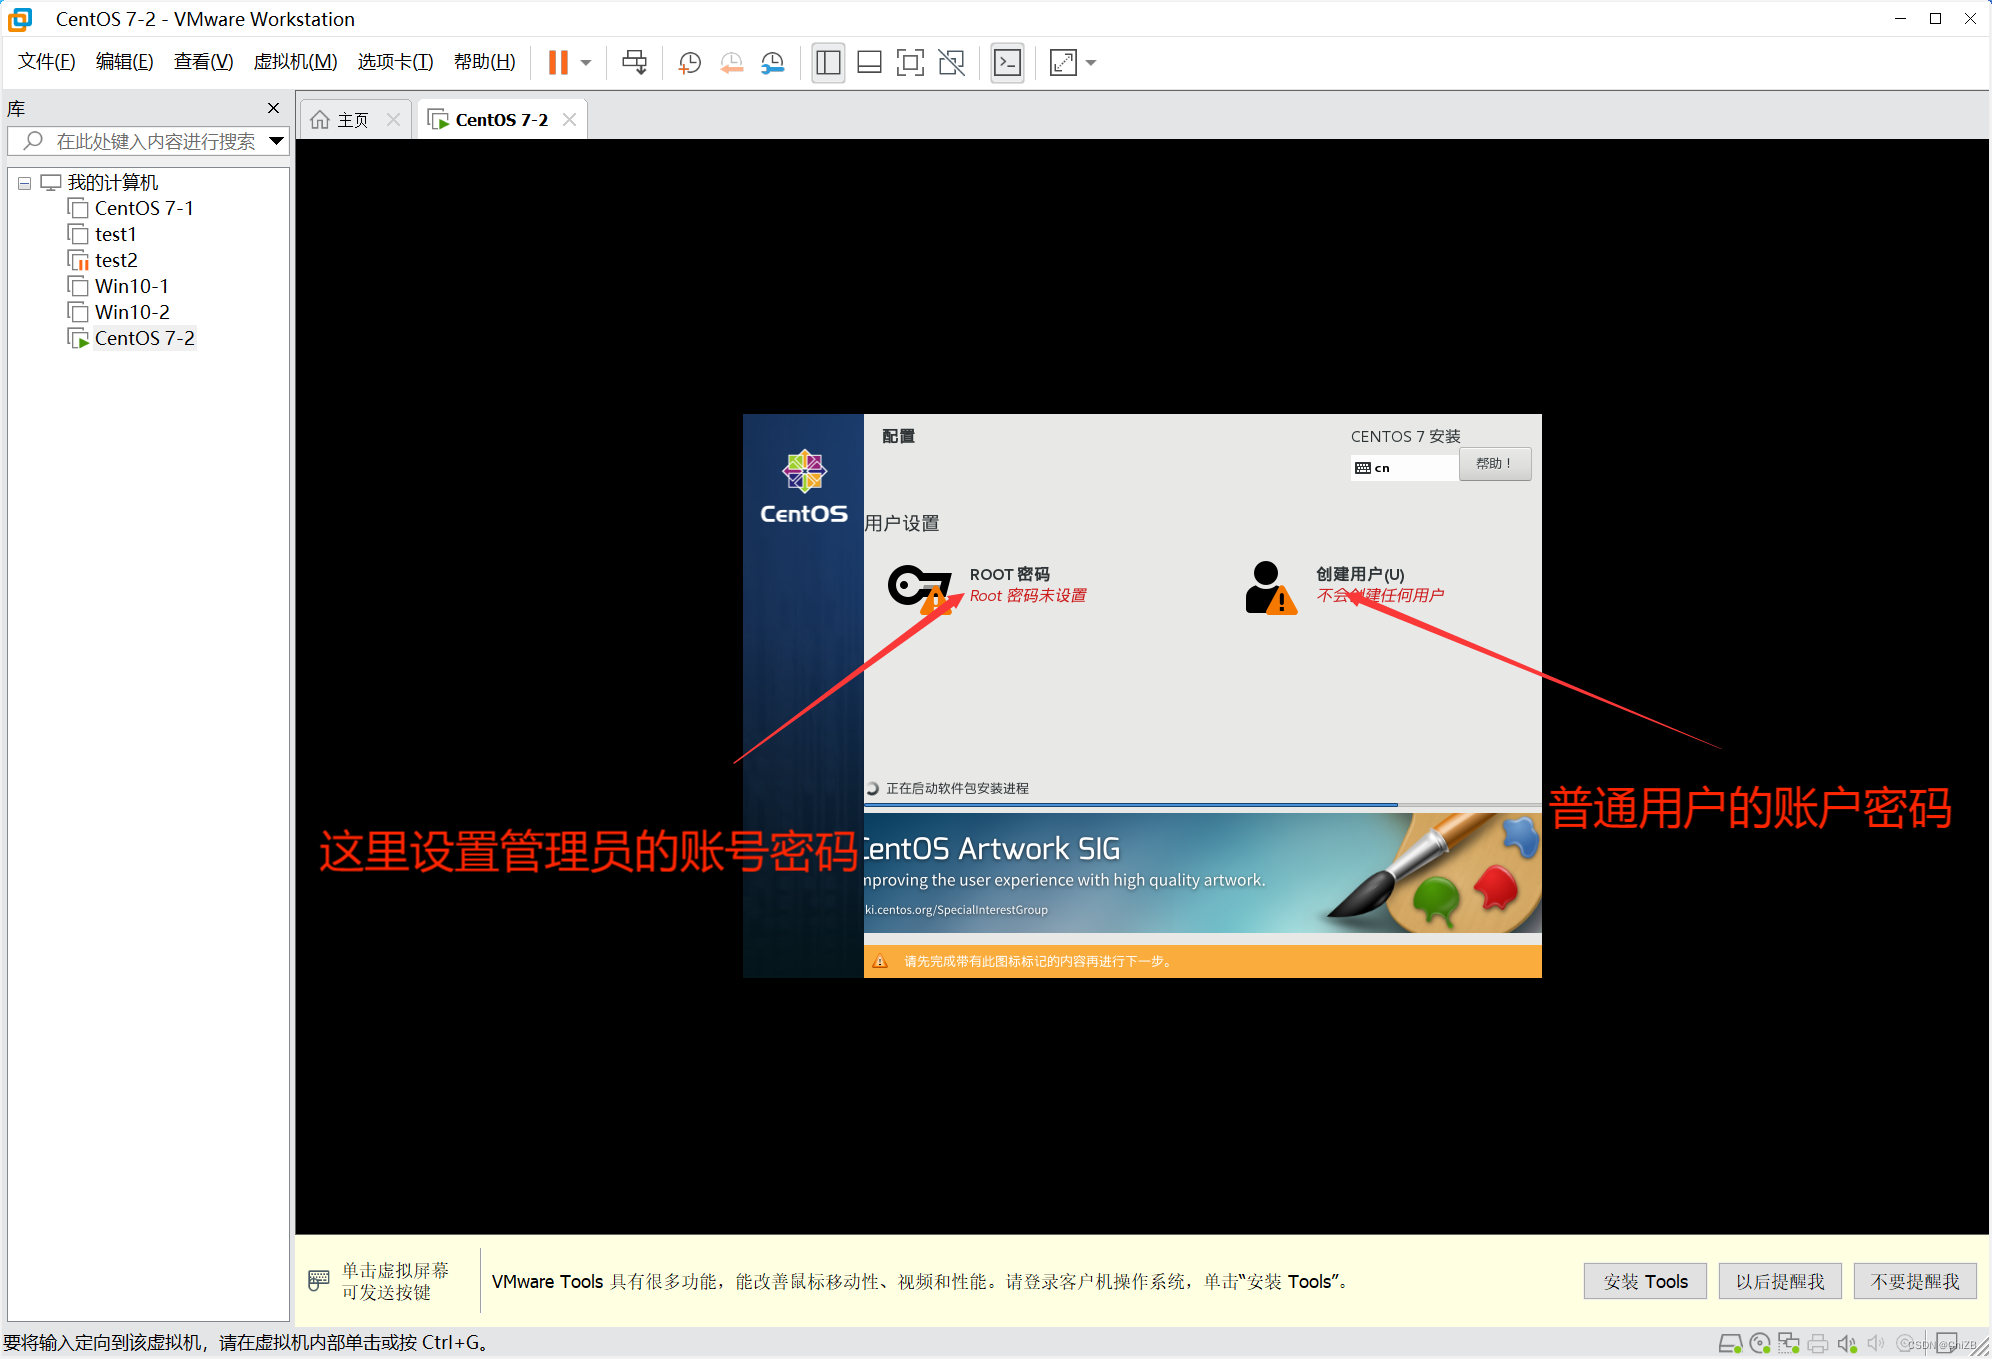Take a snapshot of the VM
Screen dimensions: 1992x1359
coord(690,63)
